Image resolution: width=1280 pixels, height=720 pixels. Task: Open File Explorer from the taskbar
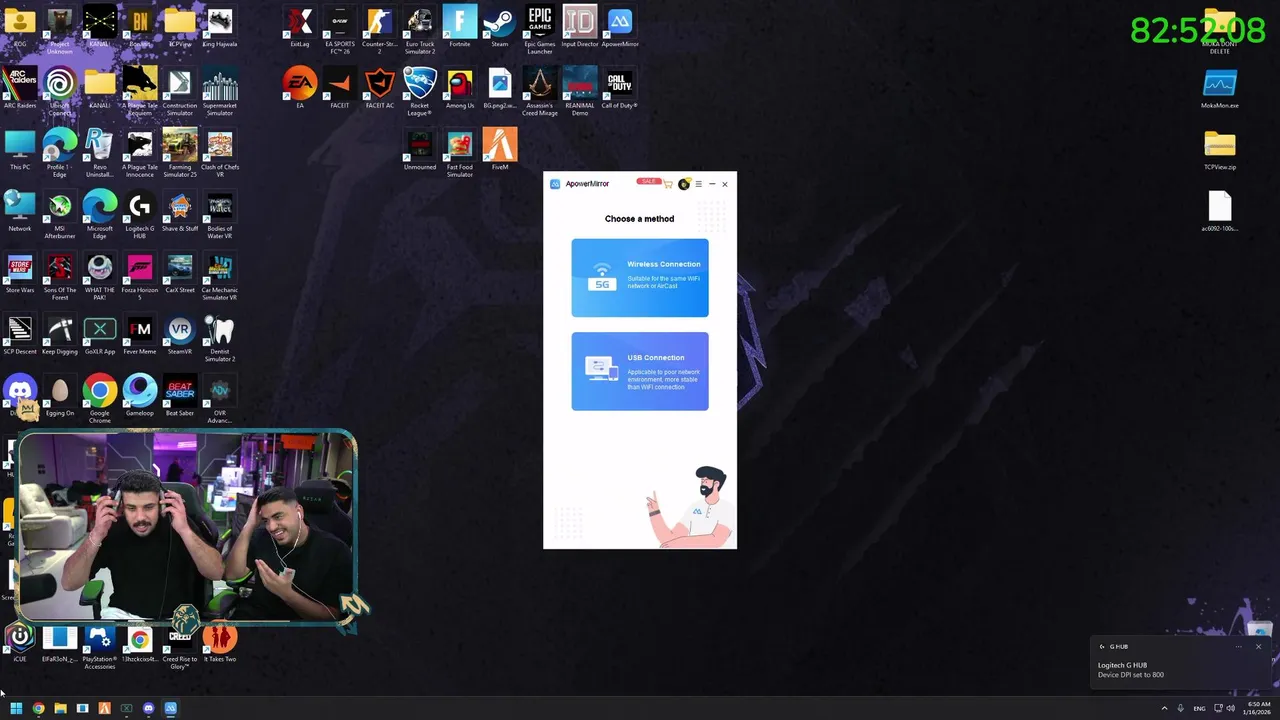coord(60,708)
